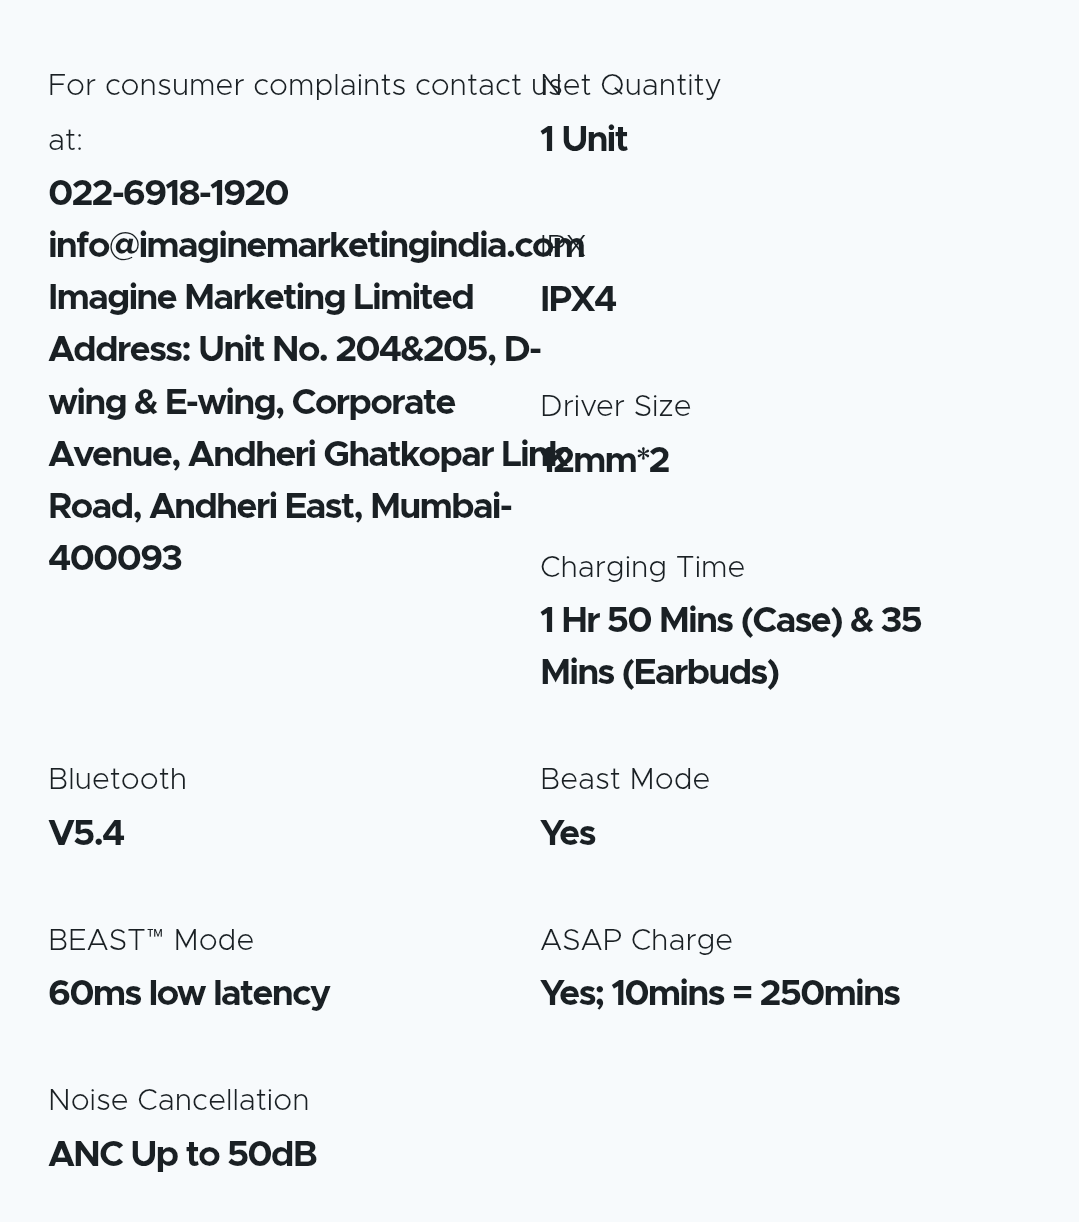Click the consumer complaints contact heading
The image size is (1079, 1222).
coord(290,86)
